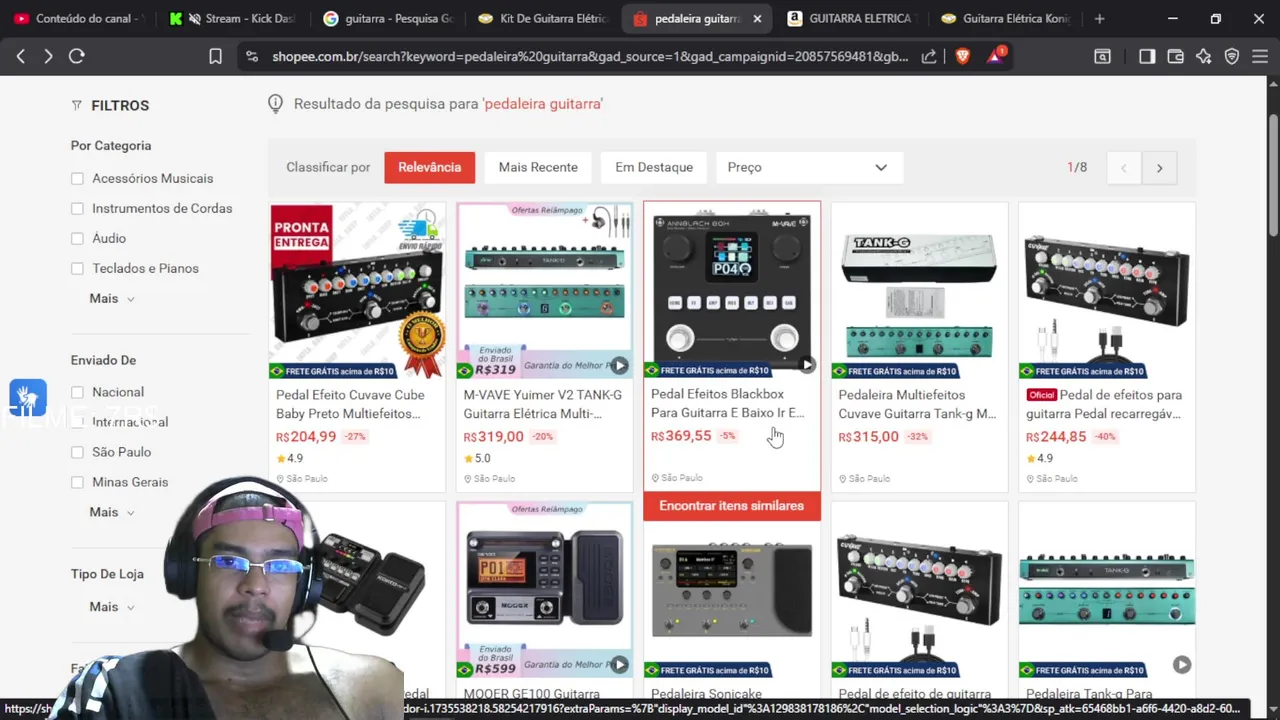Click the R$315,00 price
The height and width of the screenshot is (720, 1280).
[x=868, y=437]
